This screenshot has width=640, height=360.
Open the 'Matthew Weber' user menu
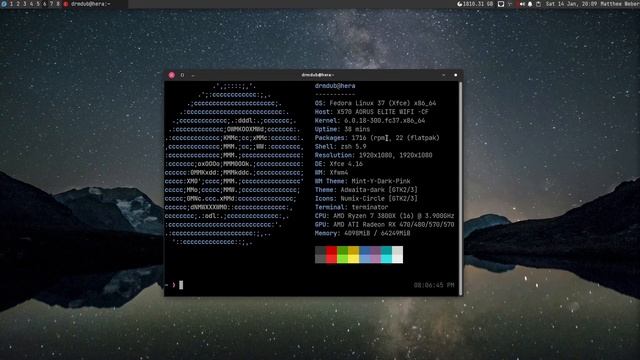click(620, 4)
